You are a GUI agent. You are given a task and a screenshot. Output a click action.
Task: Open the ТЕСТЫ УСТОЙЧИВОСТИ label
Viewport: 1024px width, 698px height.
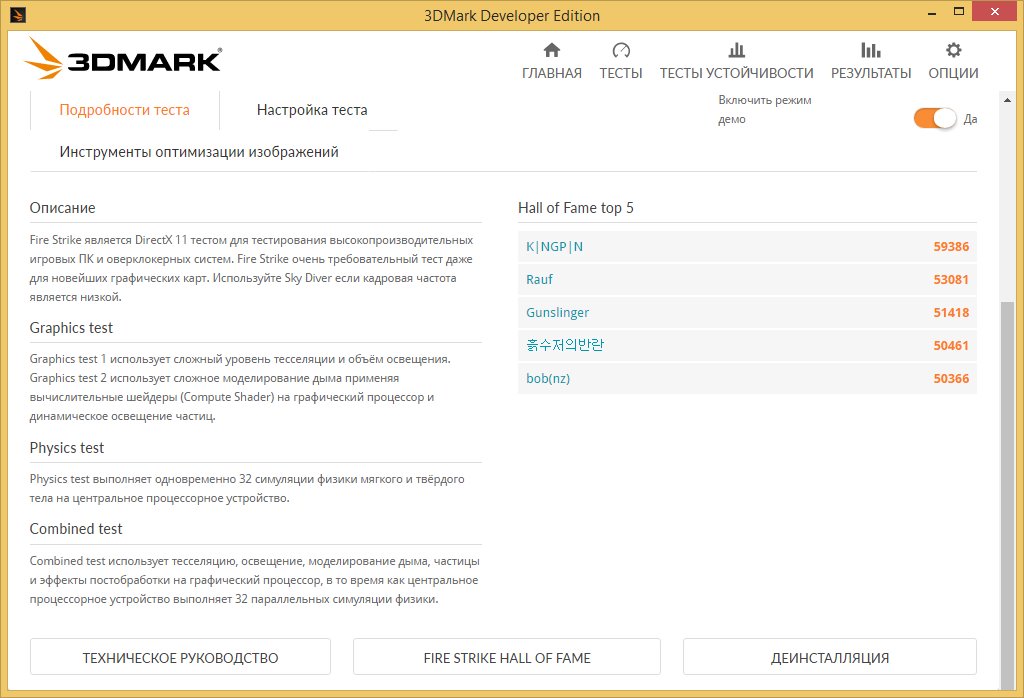click(x=737, y=73)
